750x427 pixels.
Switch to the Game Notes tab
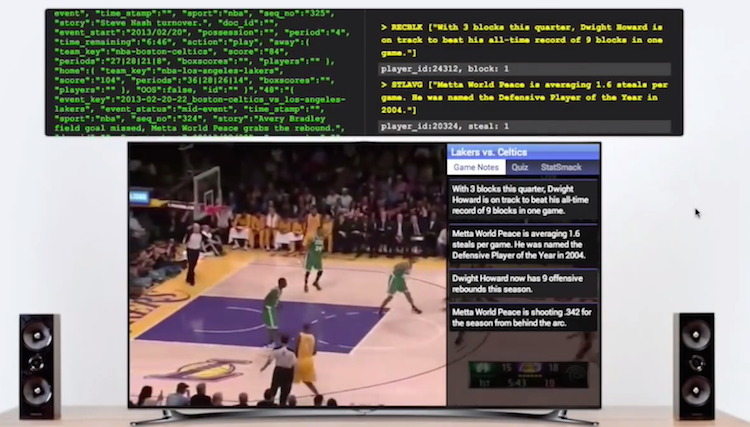[476, 167]
